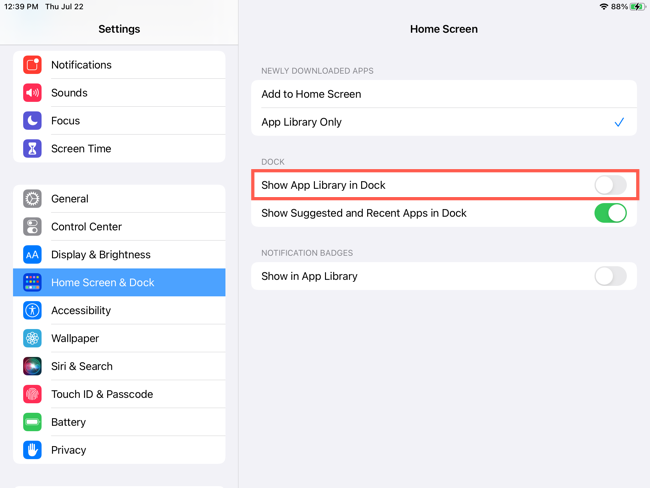Open Battery settings
Image resolution: width=650 pixels, height=488 pixels.
coord(119,422)
